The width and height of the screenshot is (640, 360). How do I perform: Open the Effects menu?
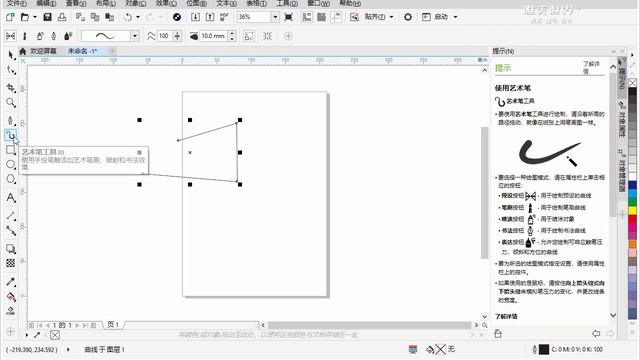click(x=166, y=3)
